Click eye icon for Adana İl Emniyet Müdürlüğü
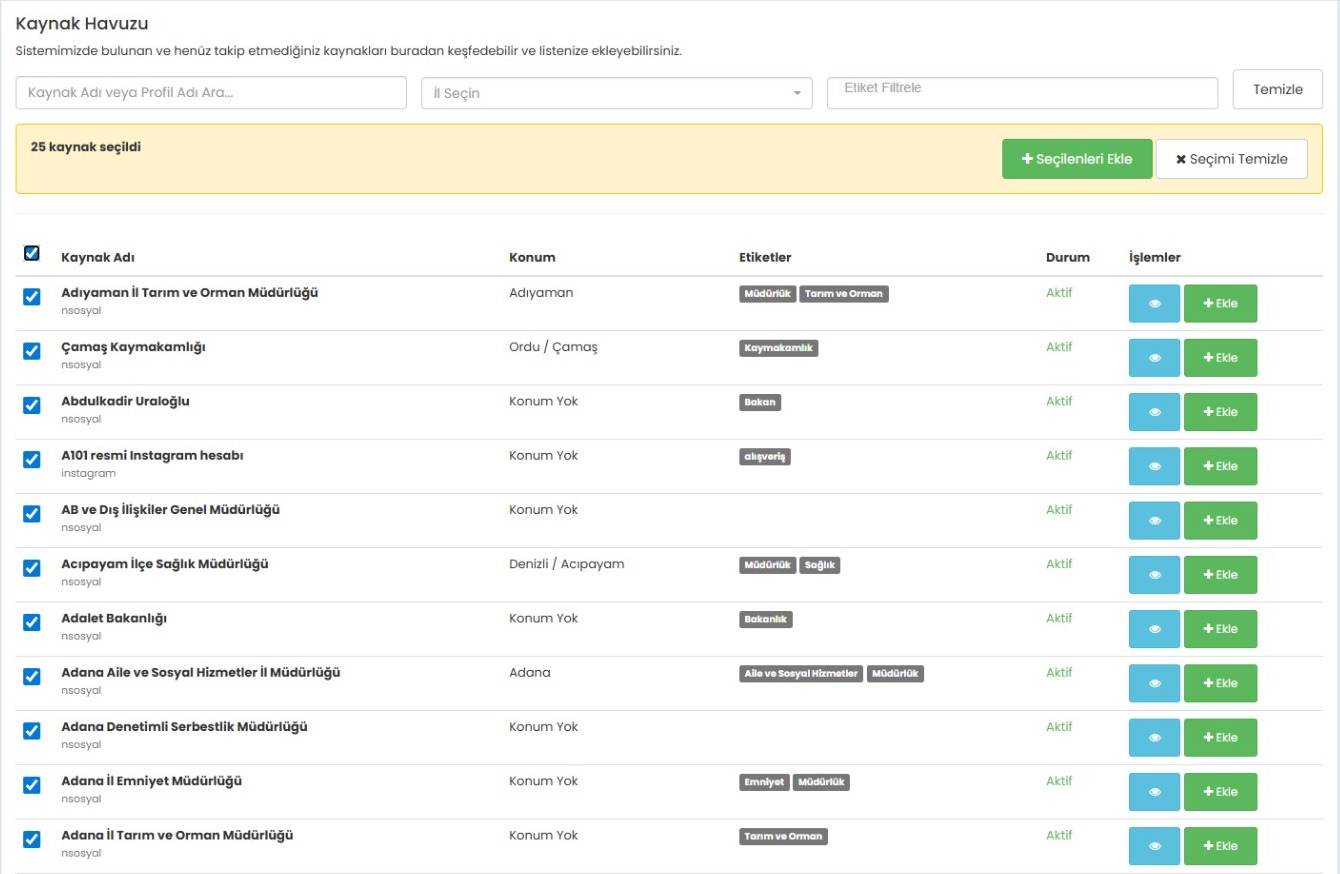Image resolution: width=1340 pixels, height=874 pixels. click(x=1154, y=792)
